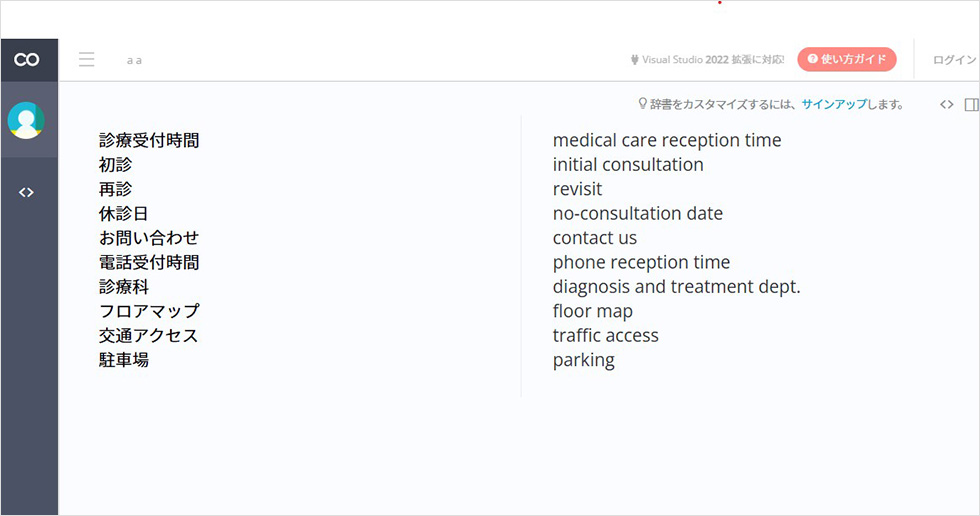Toggle the split panel layout icon
The image size is (980, 516).
[x=972, y=104]
